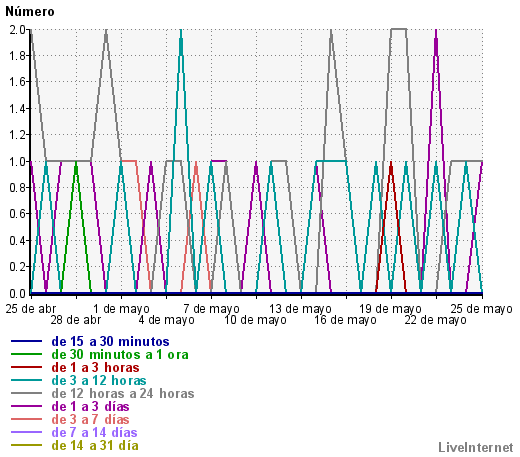Click the 'de 30 minutos a 1 ora' legend label
This screenshot has width=520, height=457.
coord(120,355)
